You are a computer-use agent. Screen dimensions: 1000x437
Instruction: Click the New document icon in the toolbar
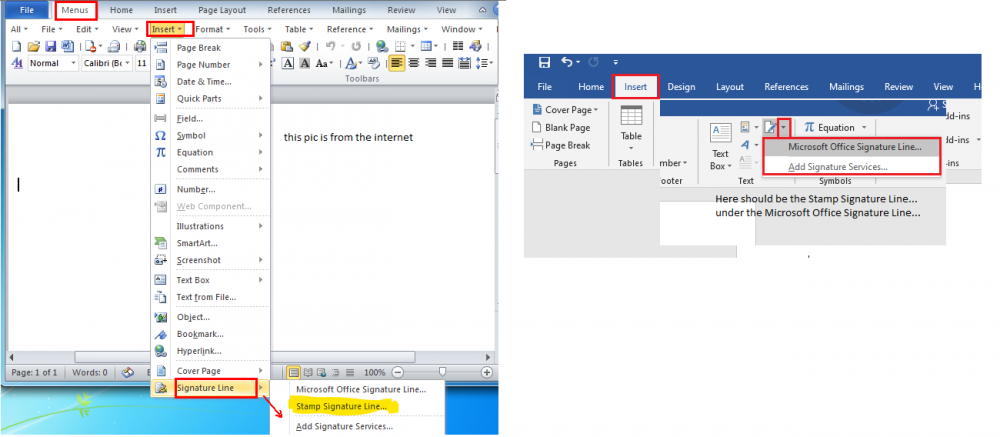click(x=17, y=46)
